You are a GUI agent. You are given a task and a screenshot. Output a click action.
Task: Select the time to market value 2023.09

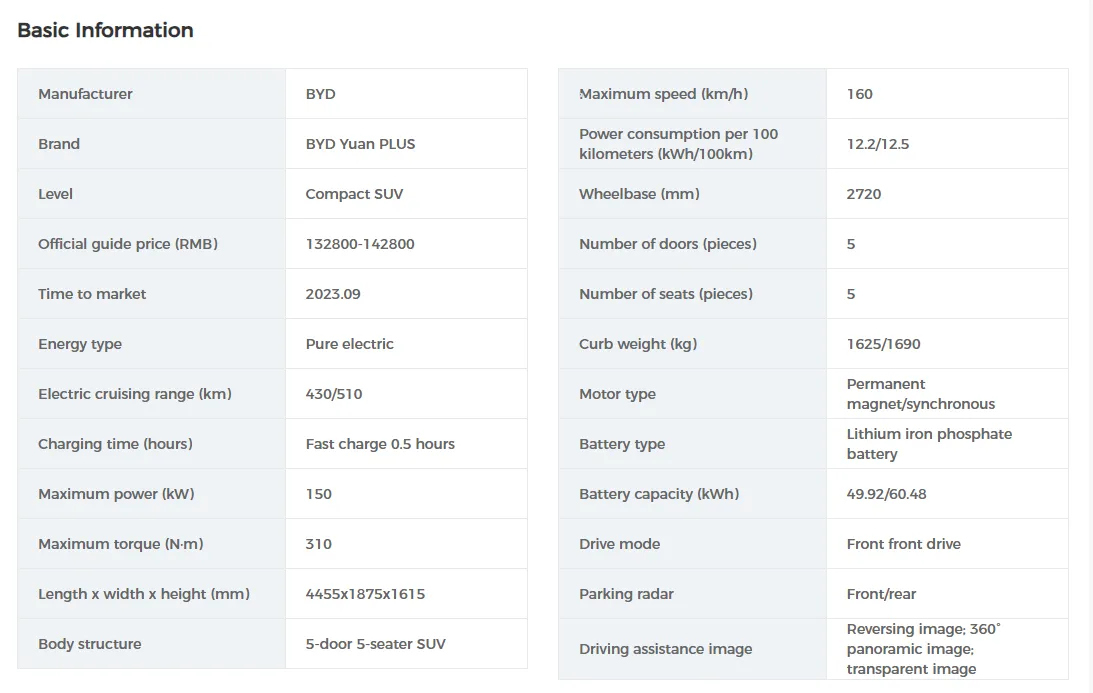(333, 294)
